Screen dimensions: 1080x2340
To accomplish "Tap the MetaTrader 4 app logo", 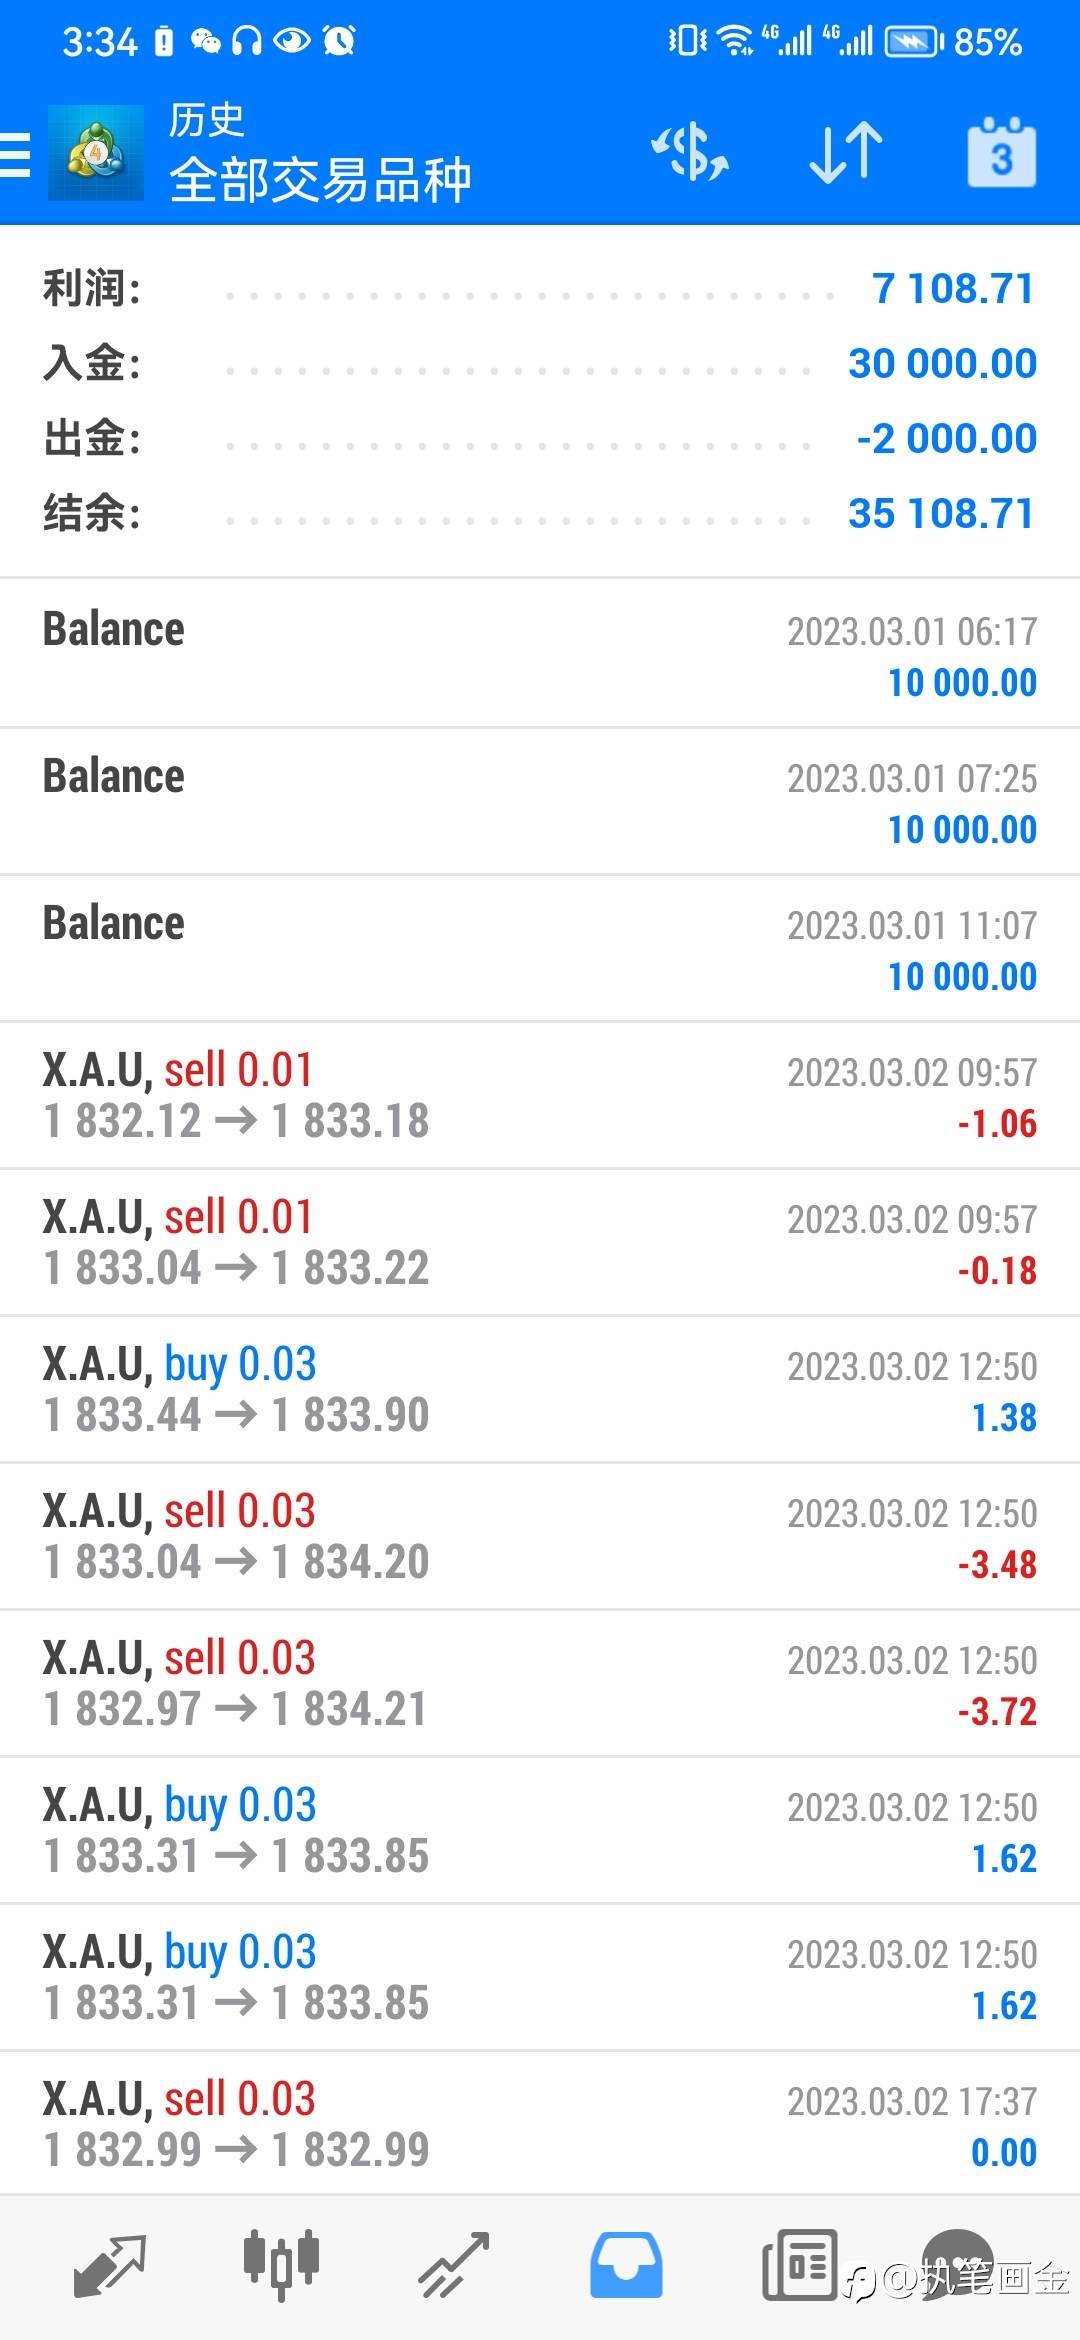I will point(96,153).
